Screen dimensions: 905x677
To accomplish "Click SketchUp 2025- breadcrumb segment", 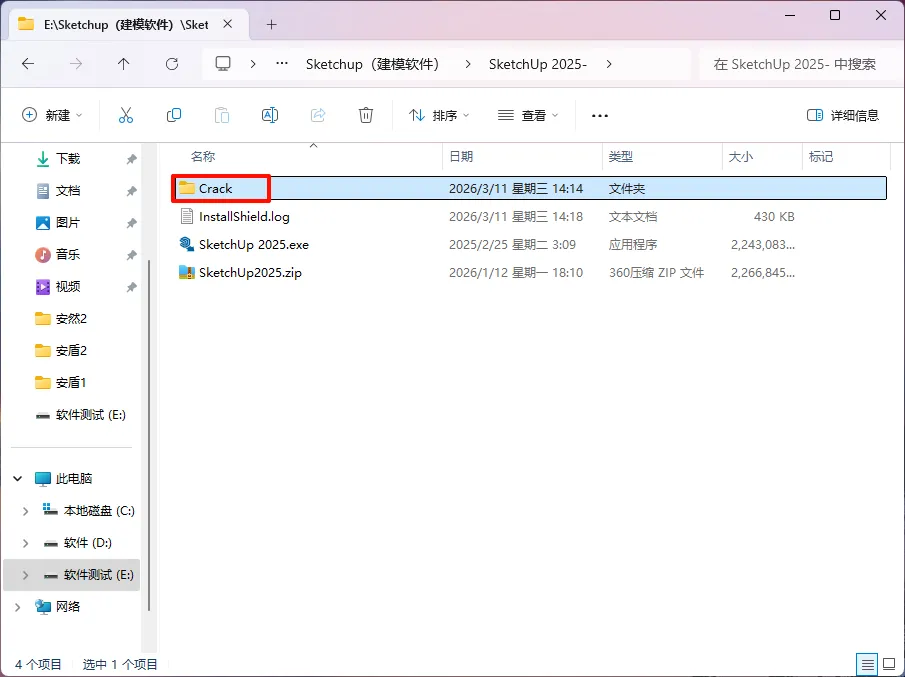I will (x=538, y=64).
